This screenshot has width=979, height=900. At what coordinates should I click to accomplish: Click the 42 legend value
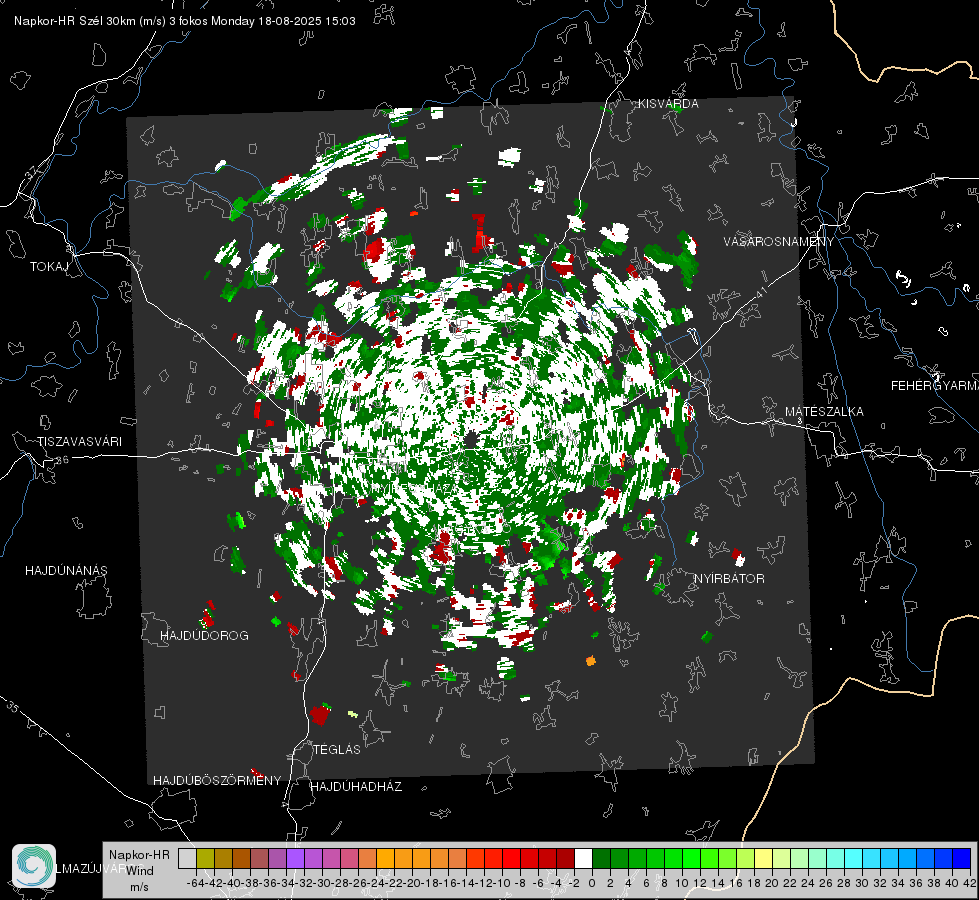pyautogui.click(x=970, y=883)
